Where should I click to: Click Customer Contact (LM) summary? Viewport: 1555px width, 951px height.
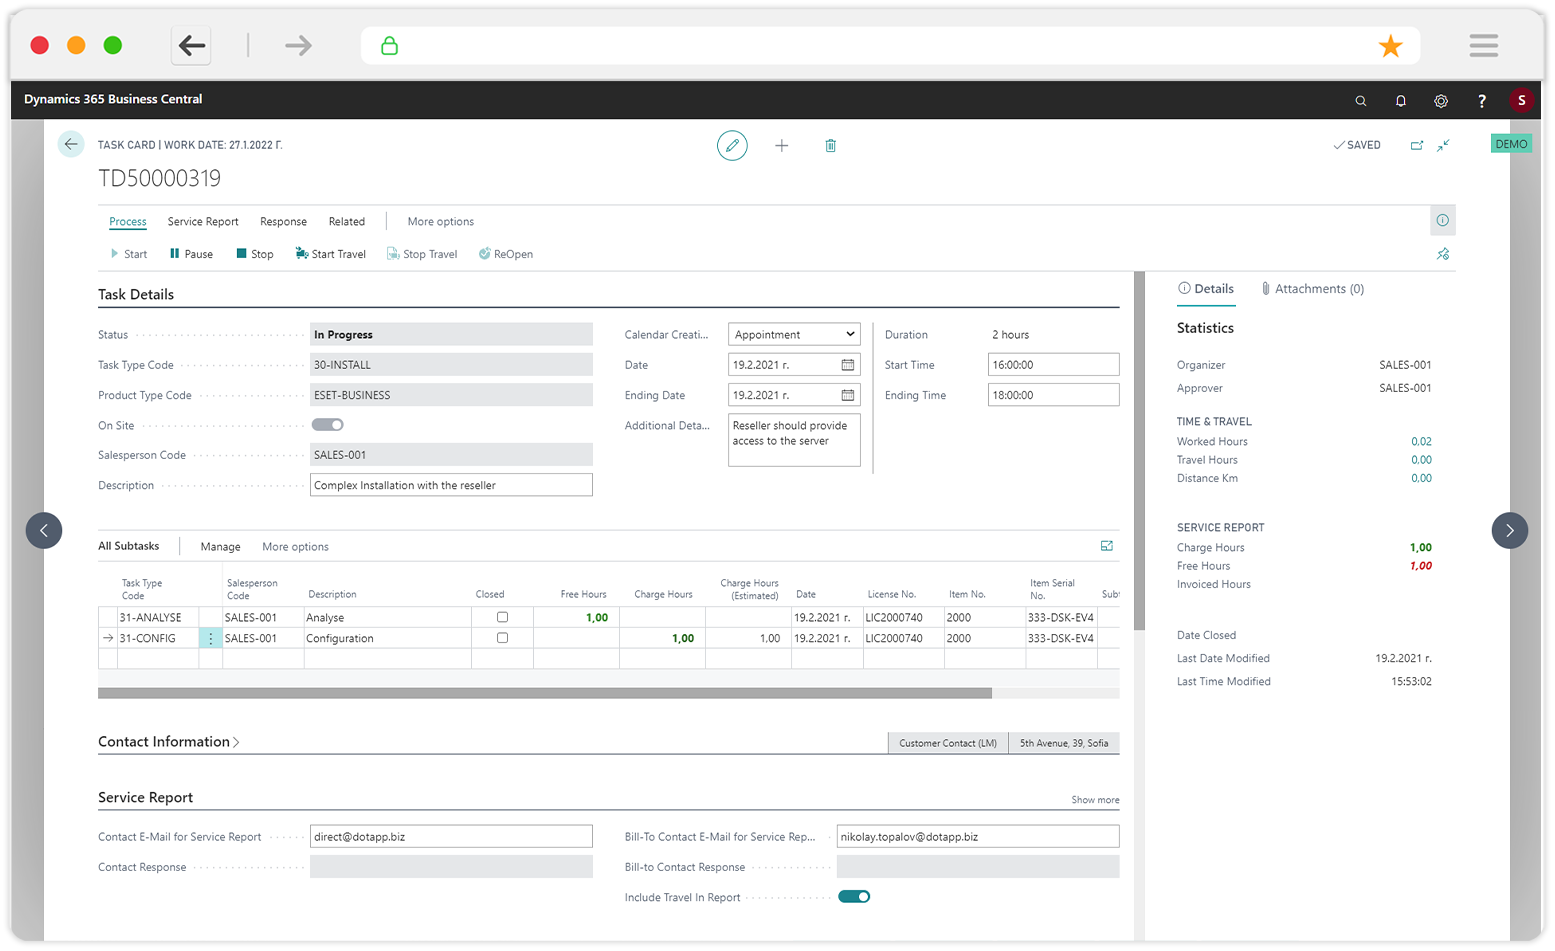(948, 743)
